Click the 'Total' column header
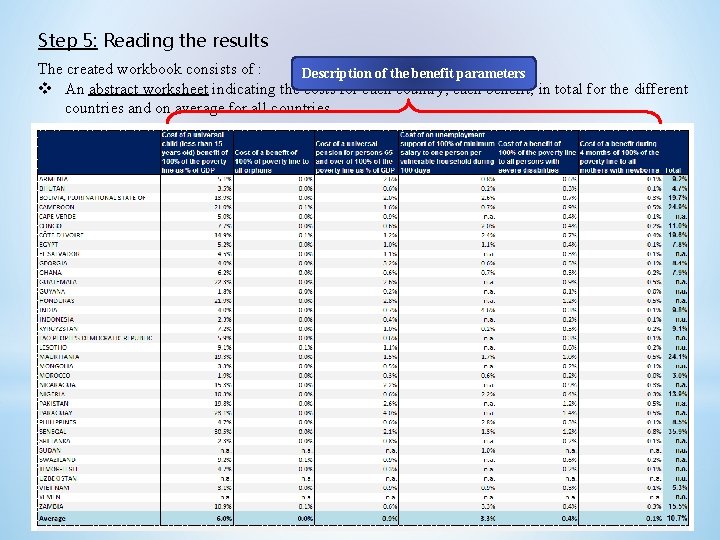Viewport: 720px width, 540px height. coord(673,170)
